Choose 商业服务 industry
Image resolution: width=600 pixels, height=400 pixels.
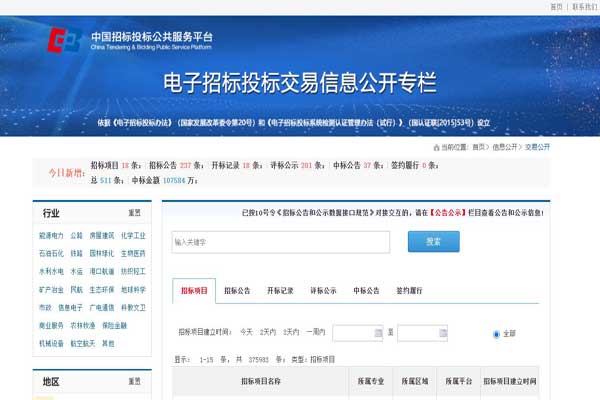[51, 325]
